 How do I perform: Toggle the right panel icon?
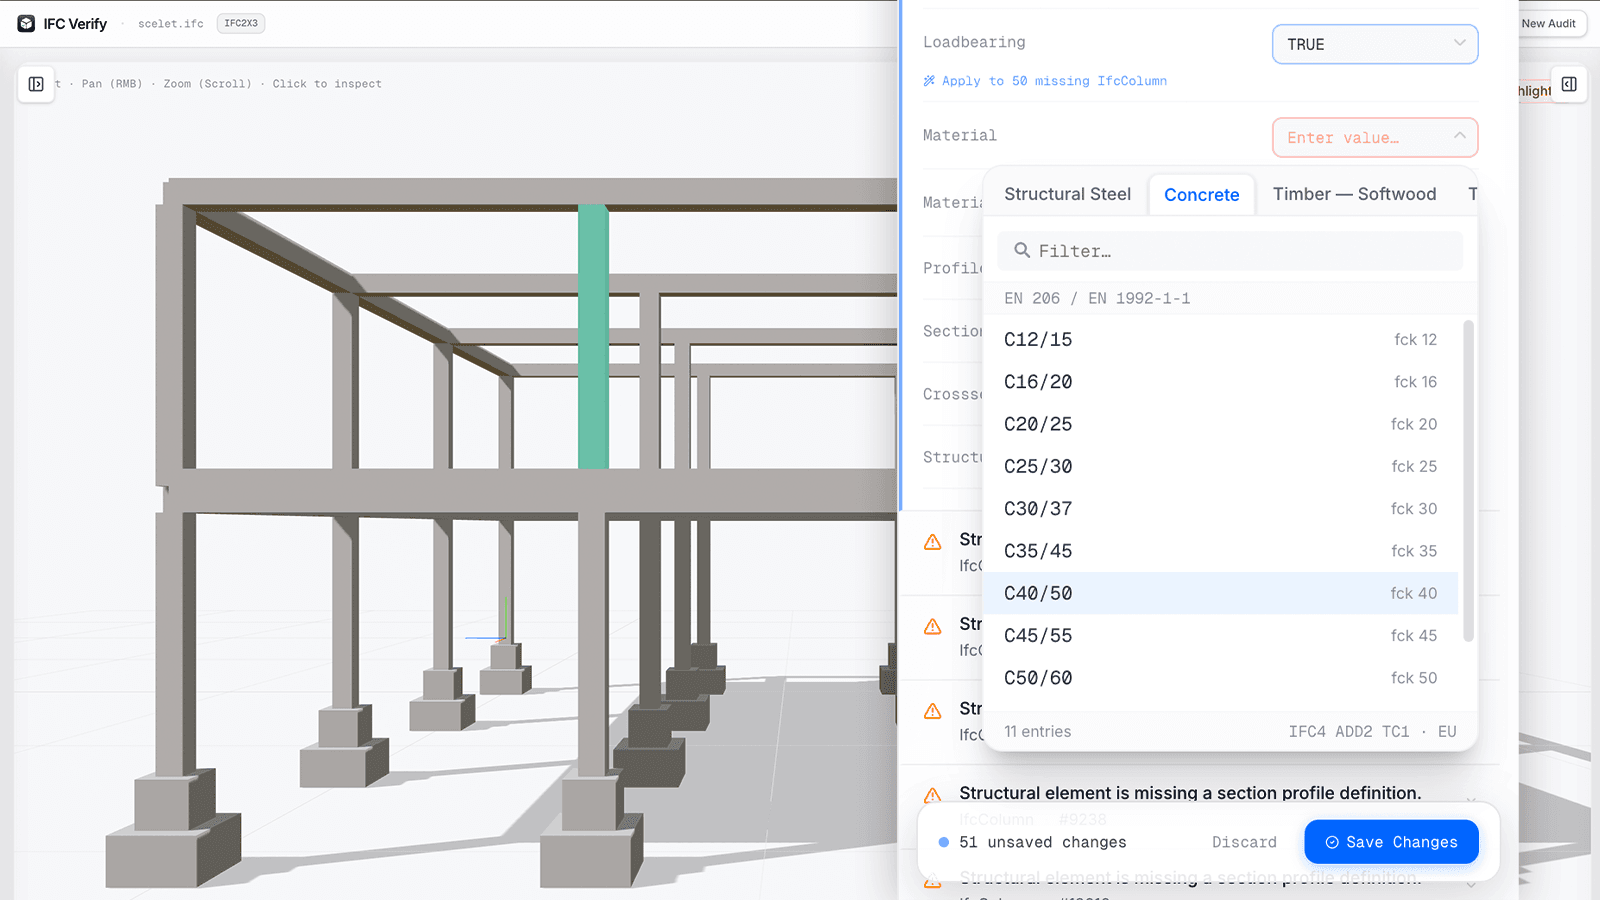point(1569,84)
